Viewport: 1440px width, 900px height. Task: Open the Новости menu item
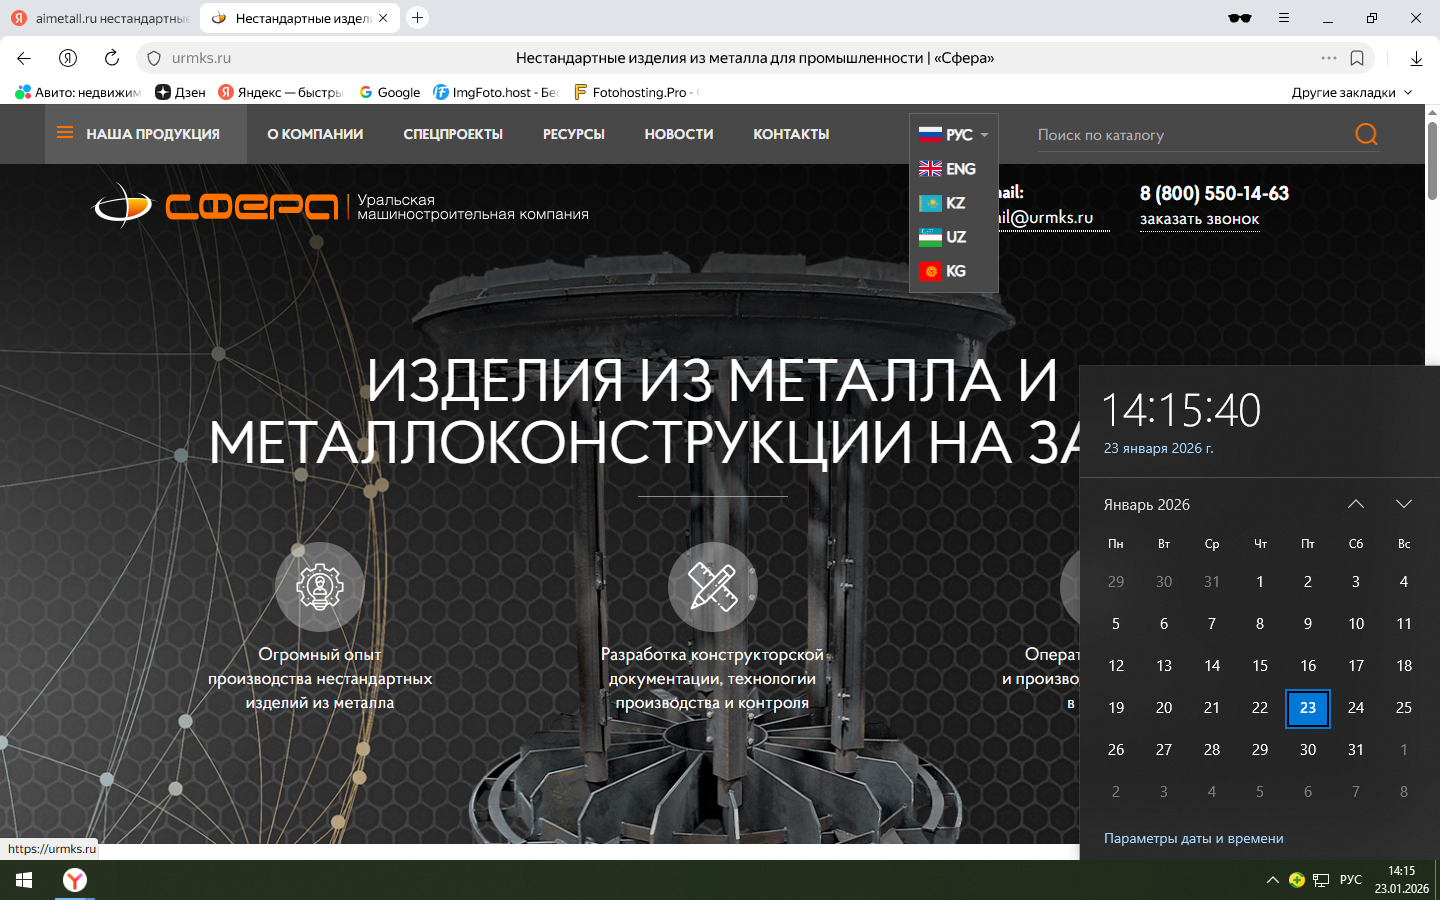679,134
